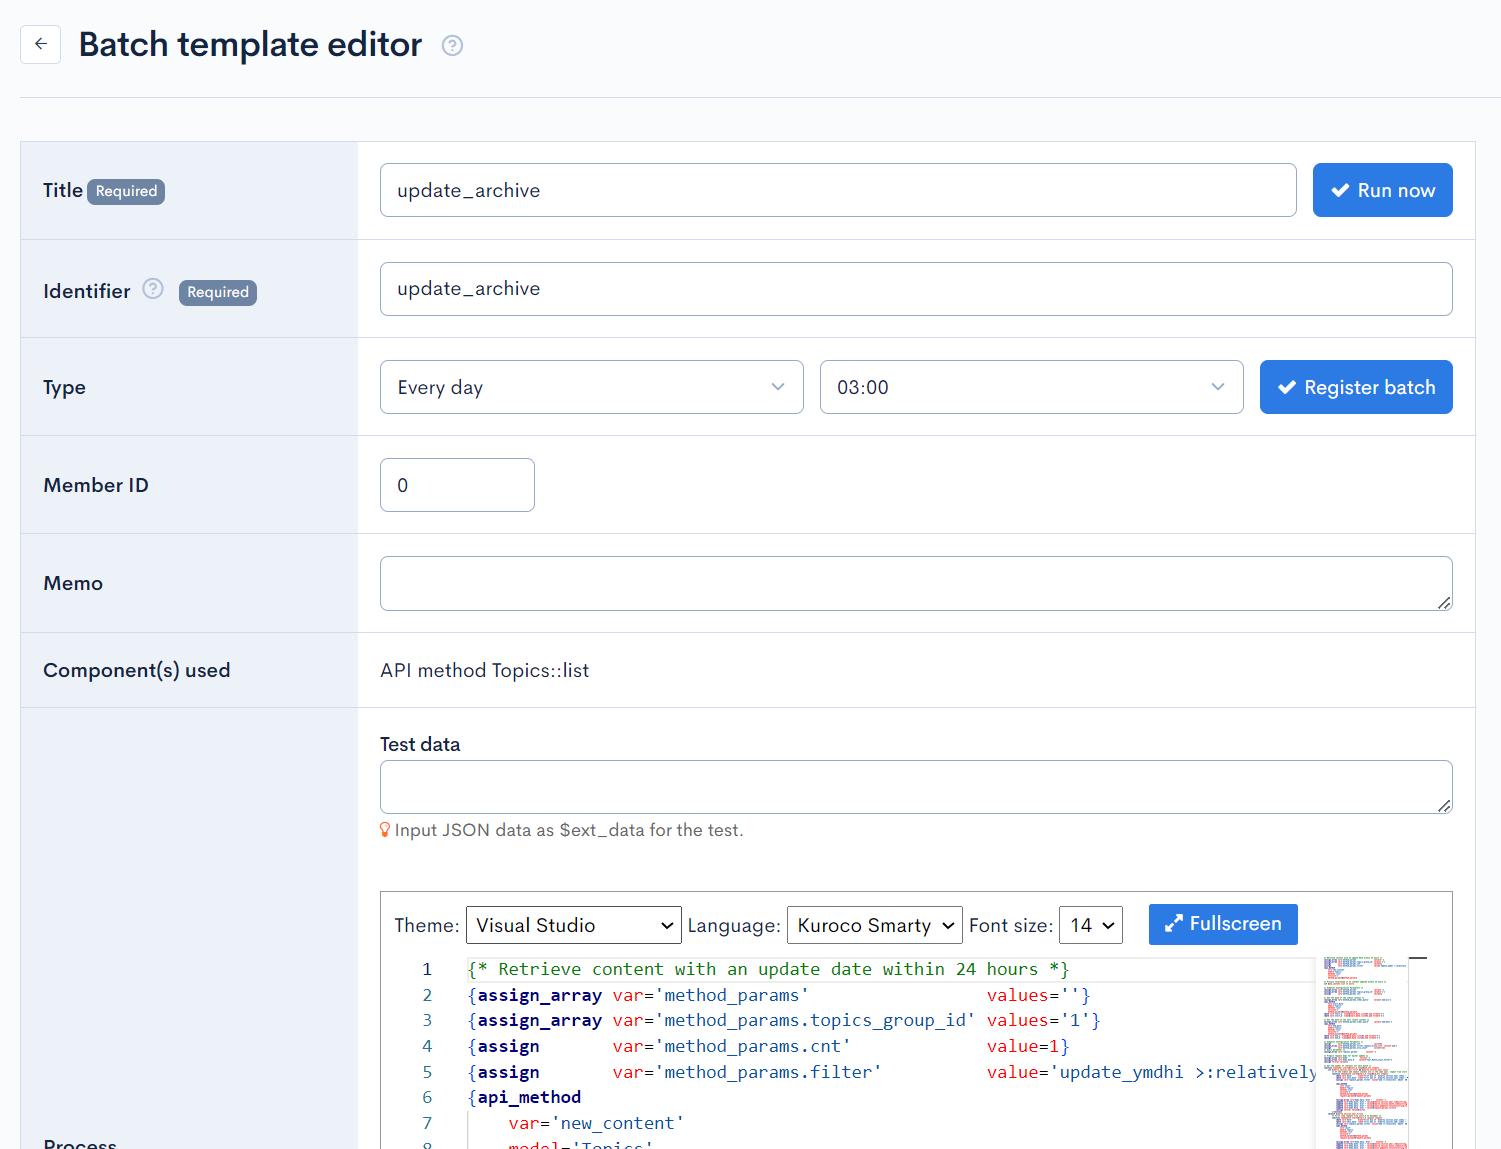Click the Member ID input showing 0
Screen dimensions: 1501x1149
click(x=457, y=485)
